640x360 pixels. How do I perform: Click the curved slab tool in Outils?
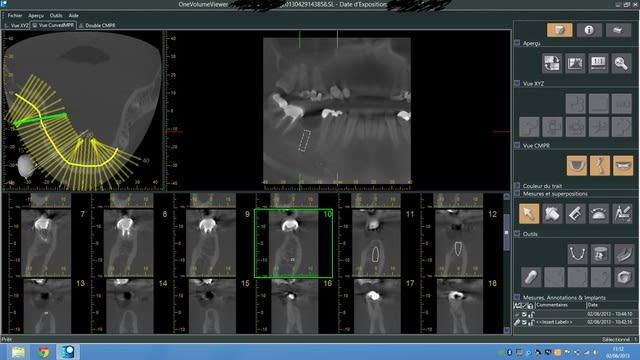(x=624, y=254)
